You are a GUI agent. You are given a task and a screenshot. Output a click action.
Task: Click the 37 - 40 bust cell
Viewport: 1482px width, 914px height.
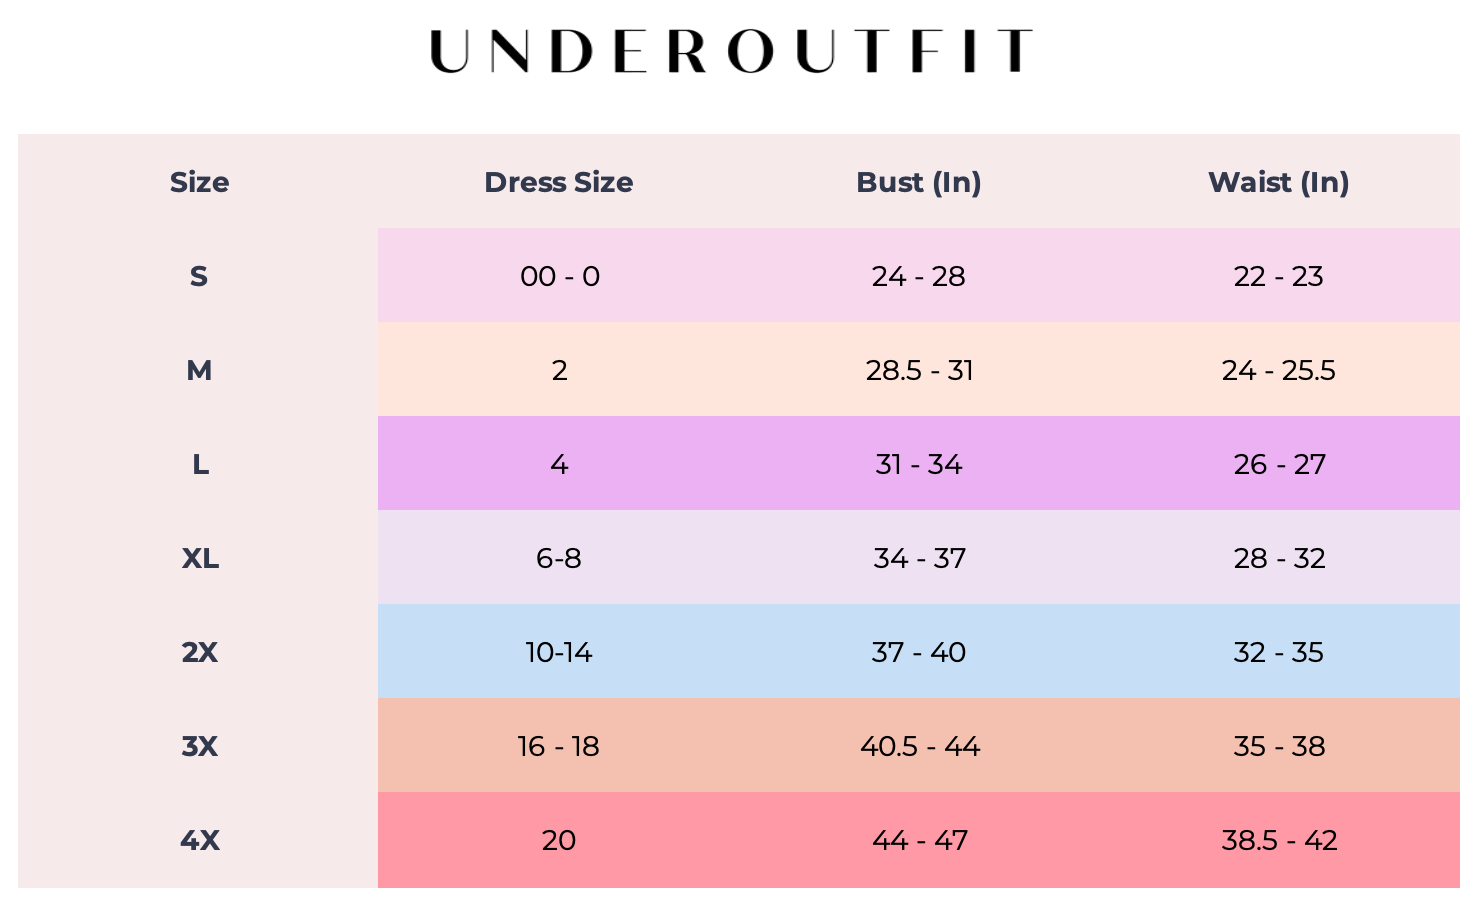(918, 652)
